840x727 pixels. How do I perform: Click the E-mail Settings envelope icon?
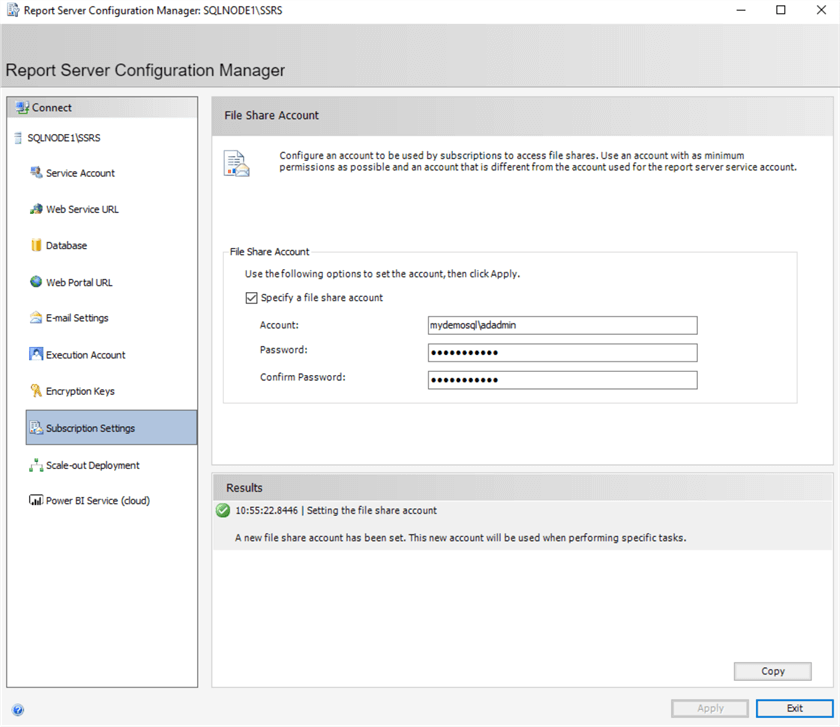coord(36,319)
